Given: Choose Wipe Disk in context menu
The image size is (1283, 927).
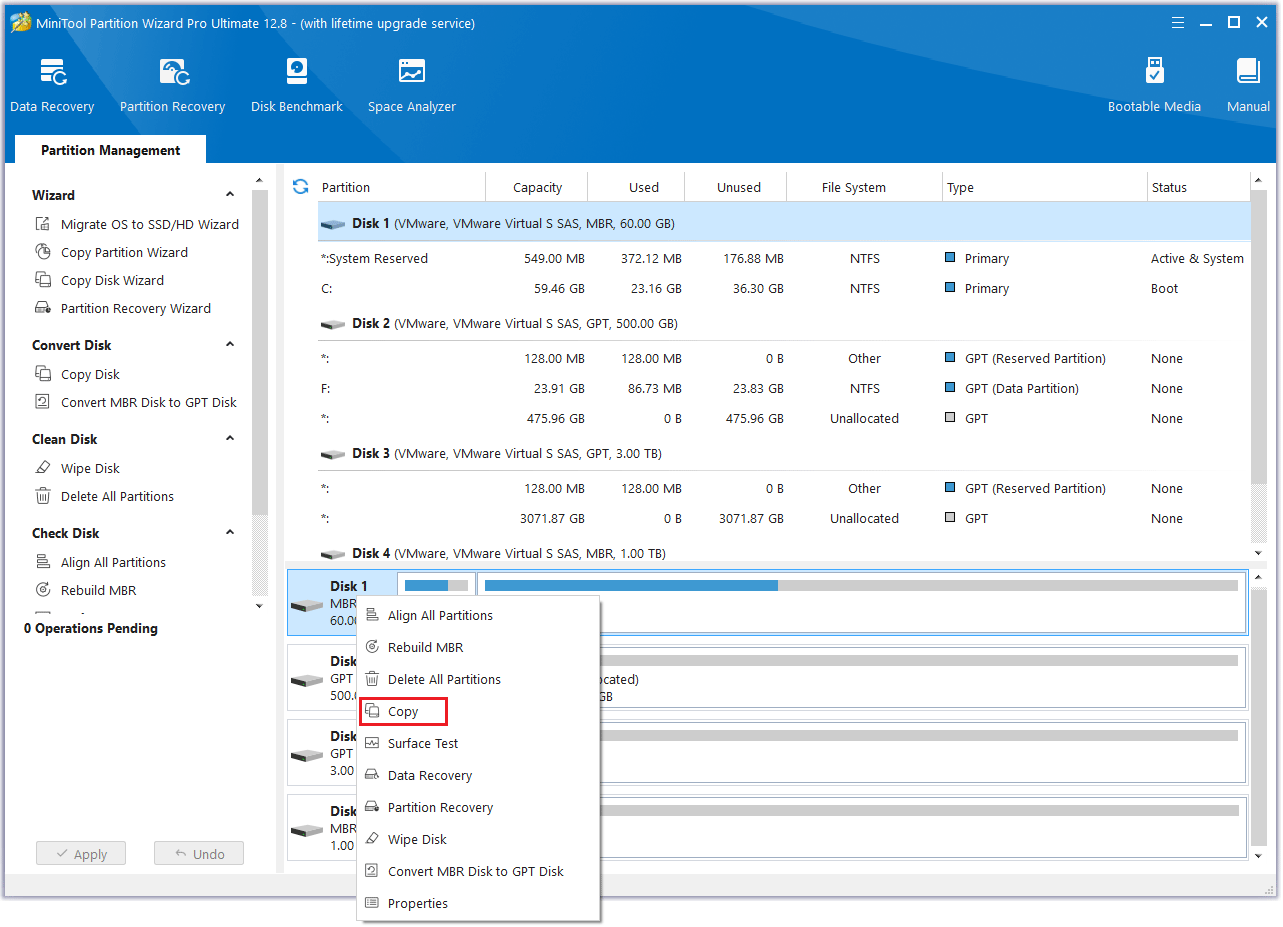Looking at the screenshot, I should 479,839.
